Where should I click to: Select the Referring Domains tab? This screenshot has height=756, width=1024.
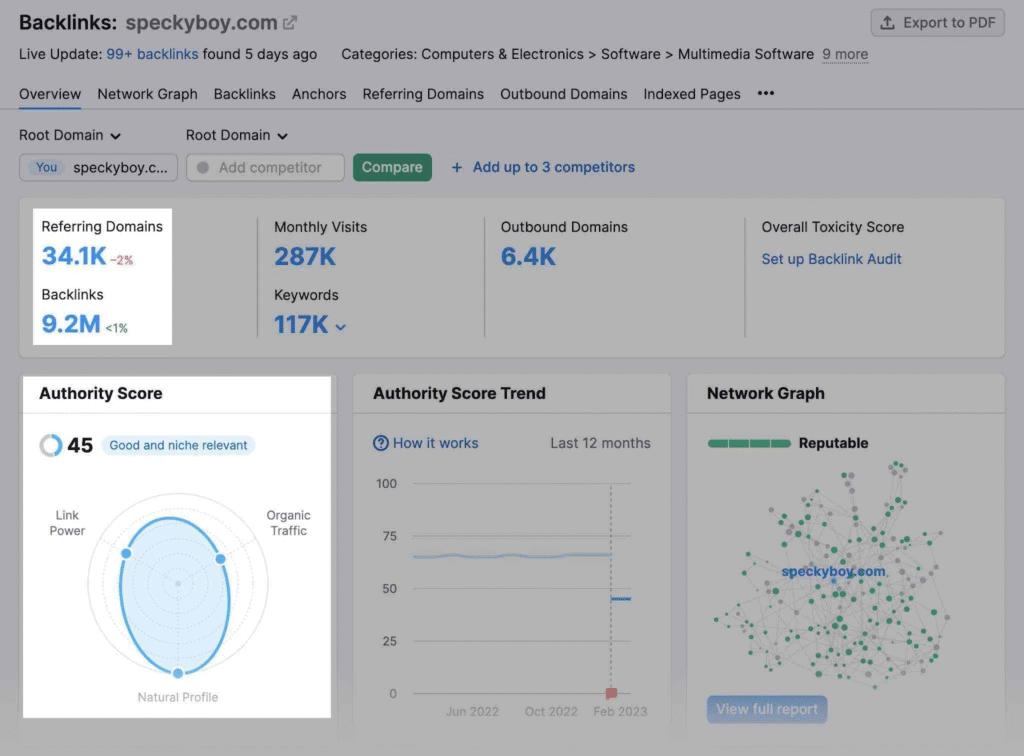[x=422, y=93]
